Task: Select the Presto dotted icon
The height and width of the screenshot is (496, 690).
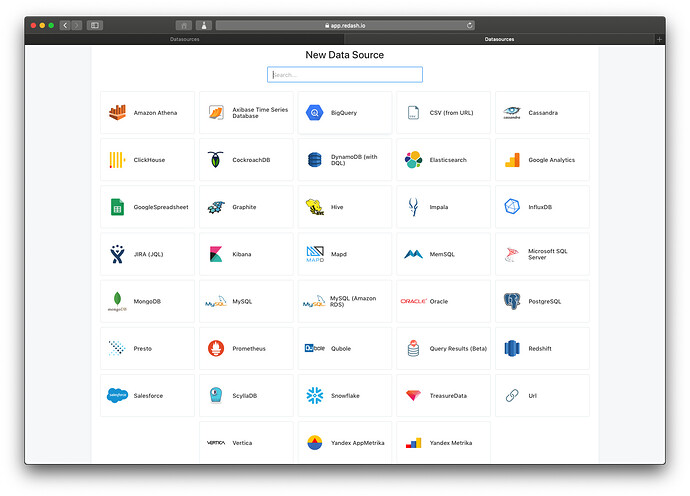Action: pos(117,348)
